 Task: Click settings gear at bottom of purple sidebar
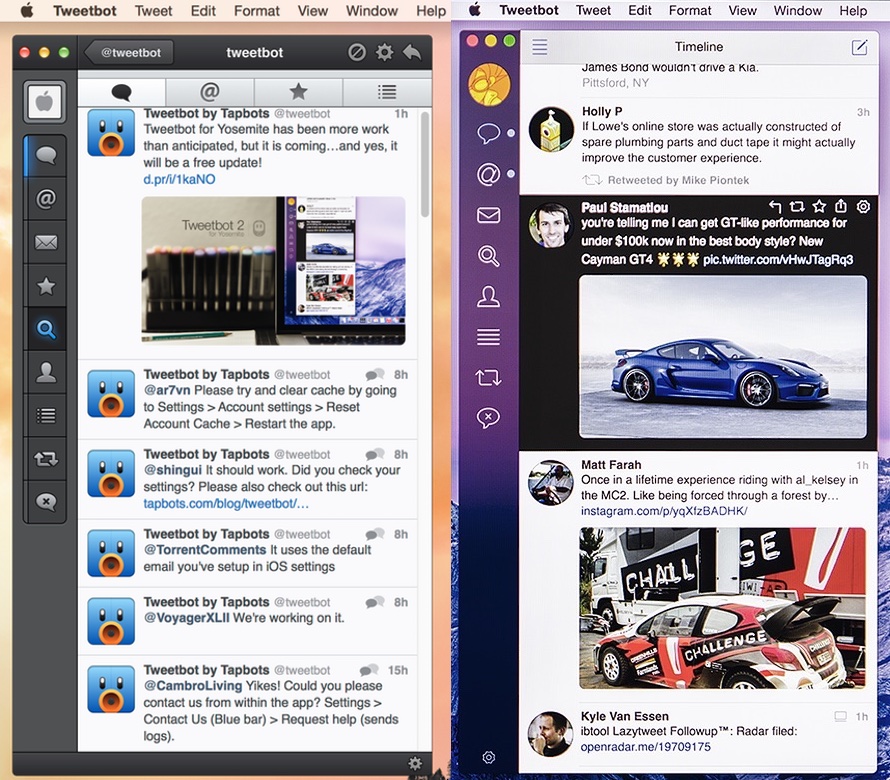point(488,757)
